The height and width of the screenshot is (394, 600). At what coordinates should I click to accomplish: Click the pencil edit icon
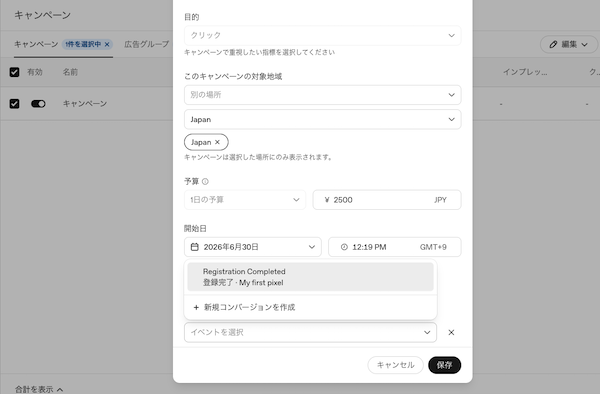pyautogui.click(x=553, y=44)
